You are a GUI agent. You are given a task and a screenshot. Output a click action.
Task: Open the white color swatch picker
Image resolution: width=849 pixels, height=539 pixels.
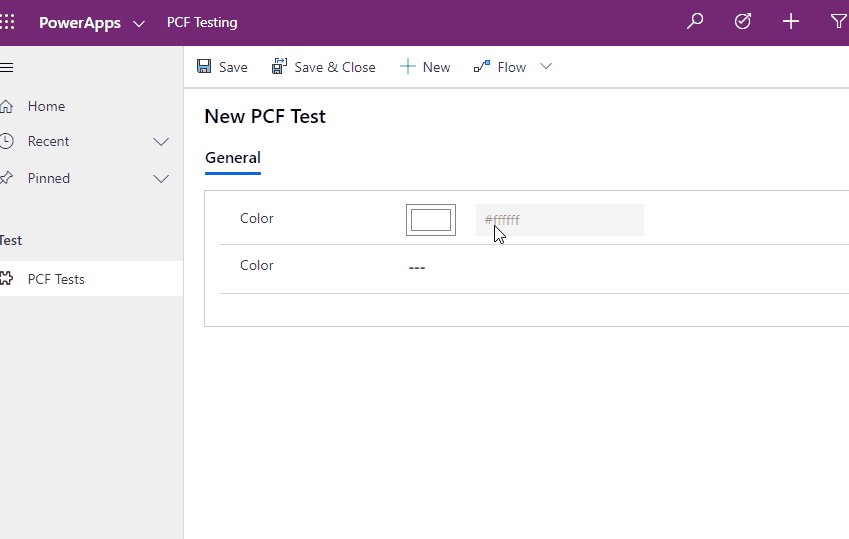click(431, 220)
